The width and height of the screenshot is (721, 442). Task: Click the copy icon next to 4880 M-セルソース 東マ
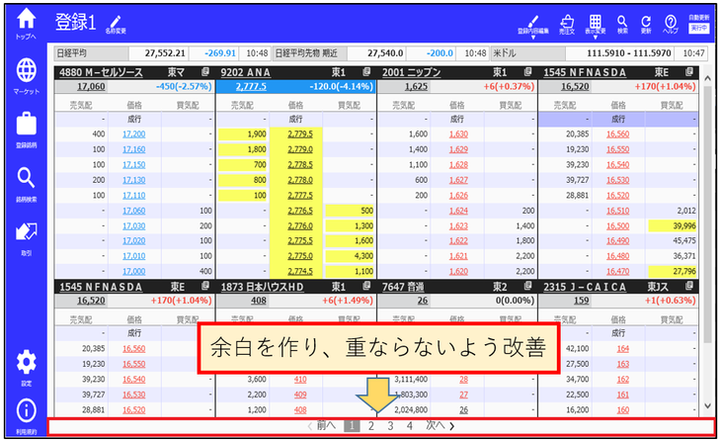tap(205, 71)
